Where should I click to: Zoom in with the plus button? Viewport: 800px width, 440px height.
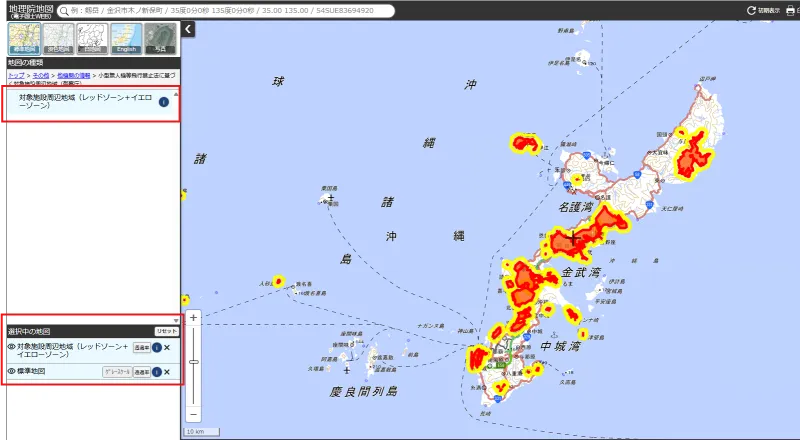[x=193, y=317]
